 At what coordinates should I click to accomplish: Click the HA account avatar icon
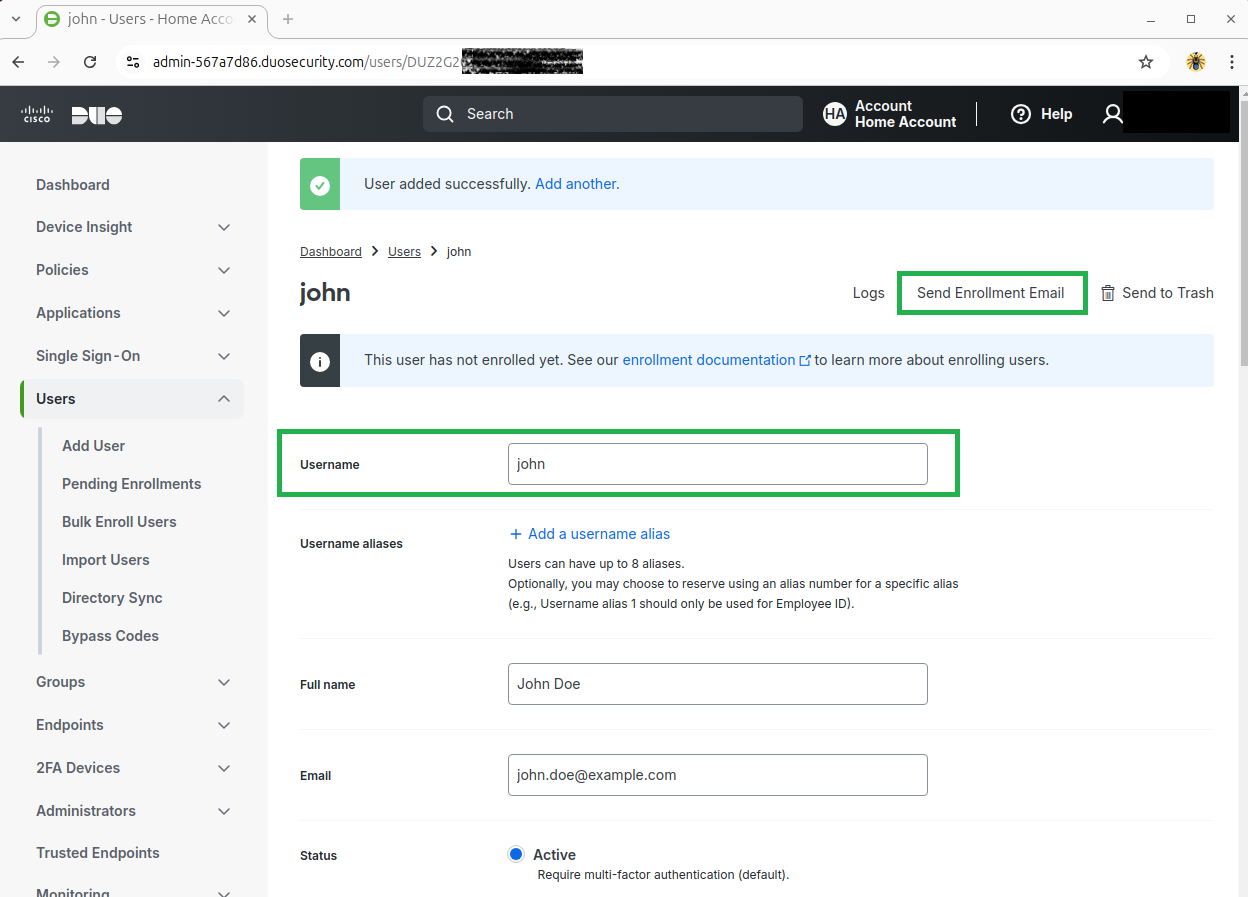(x=834, y=114)
